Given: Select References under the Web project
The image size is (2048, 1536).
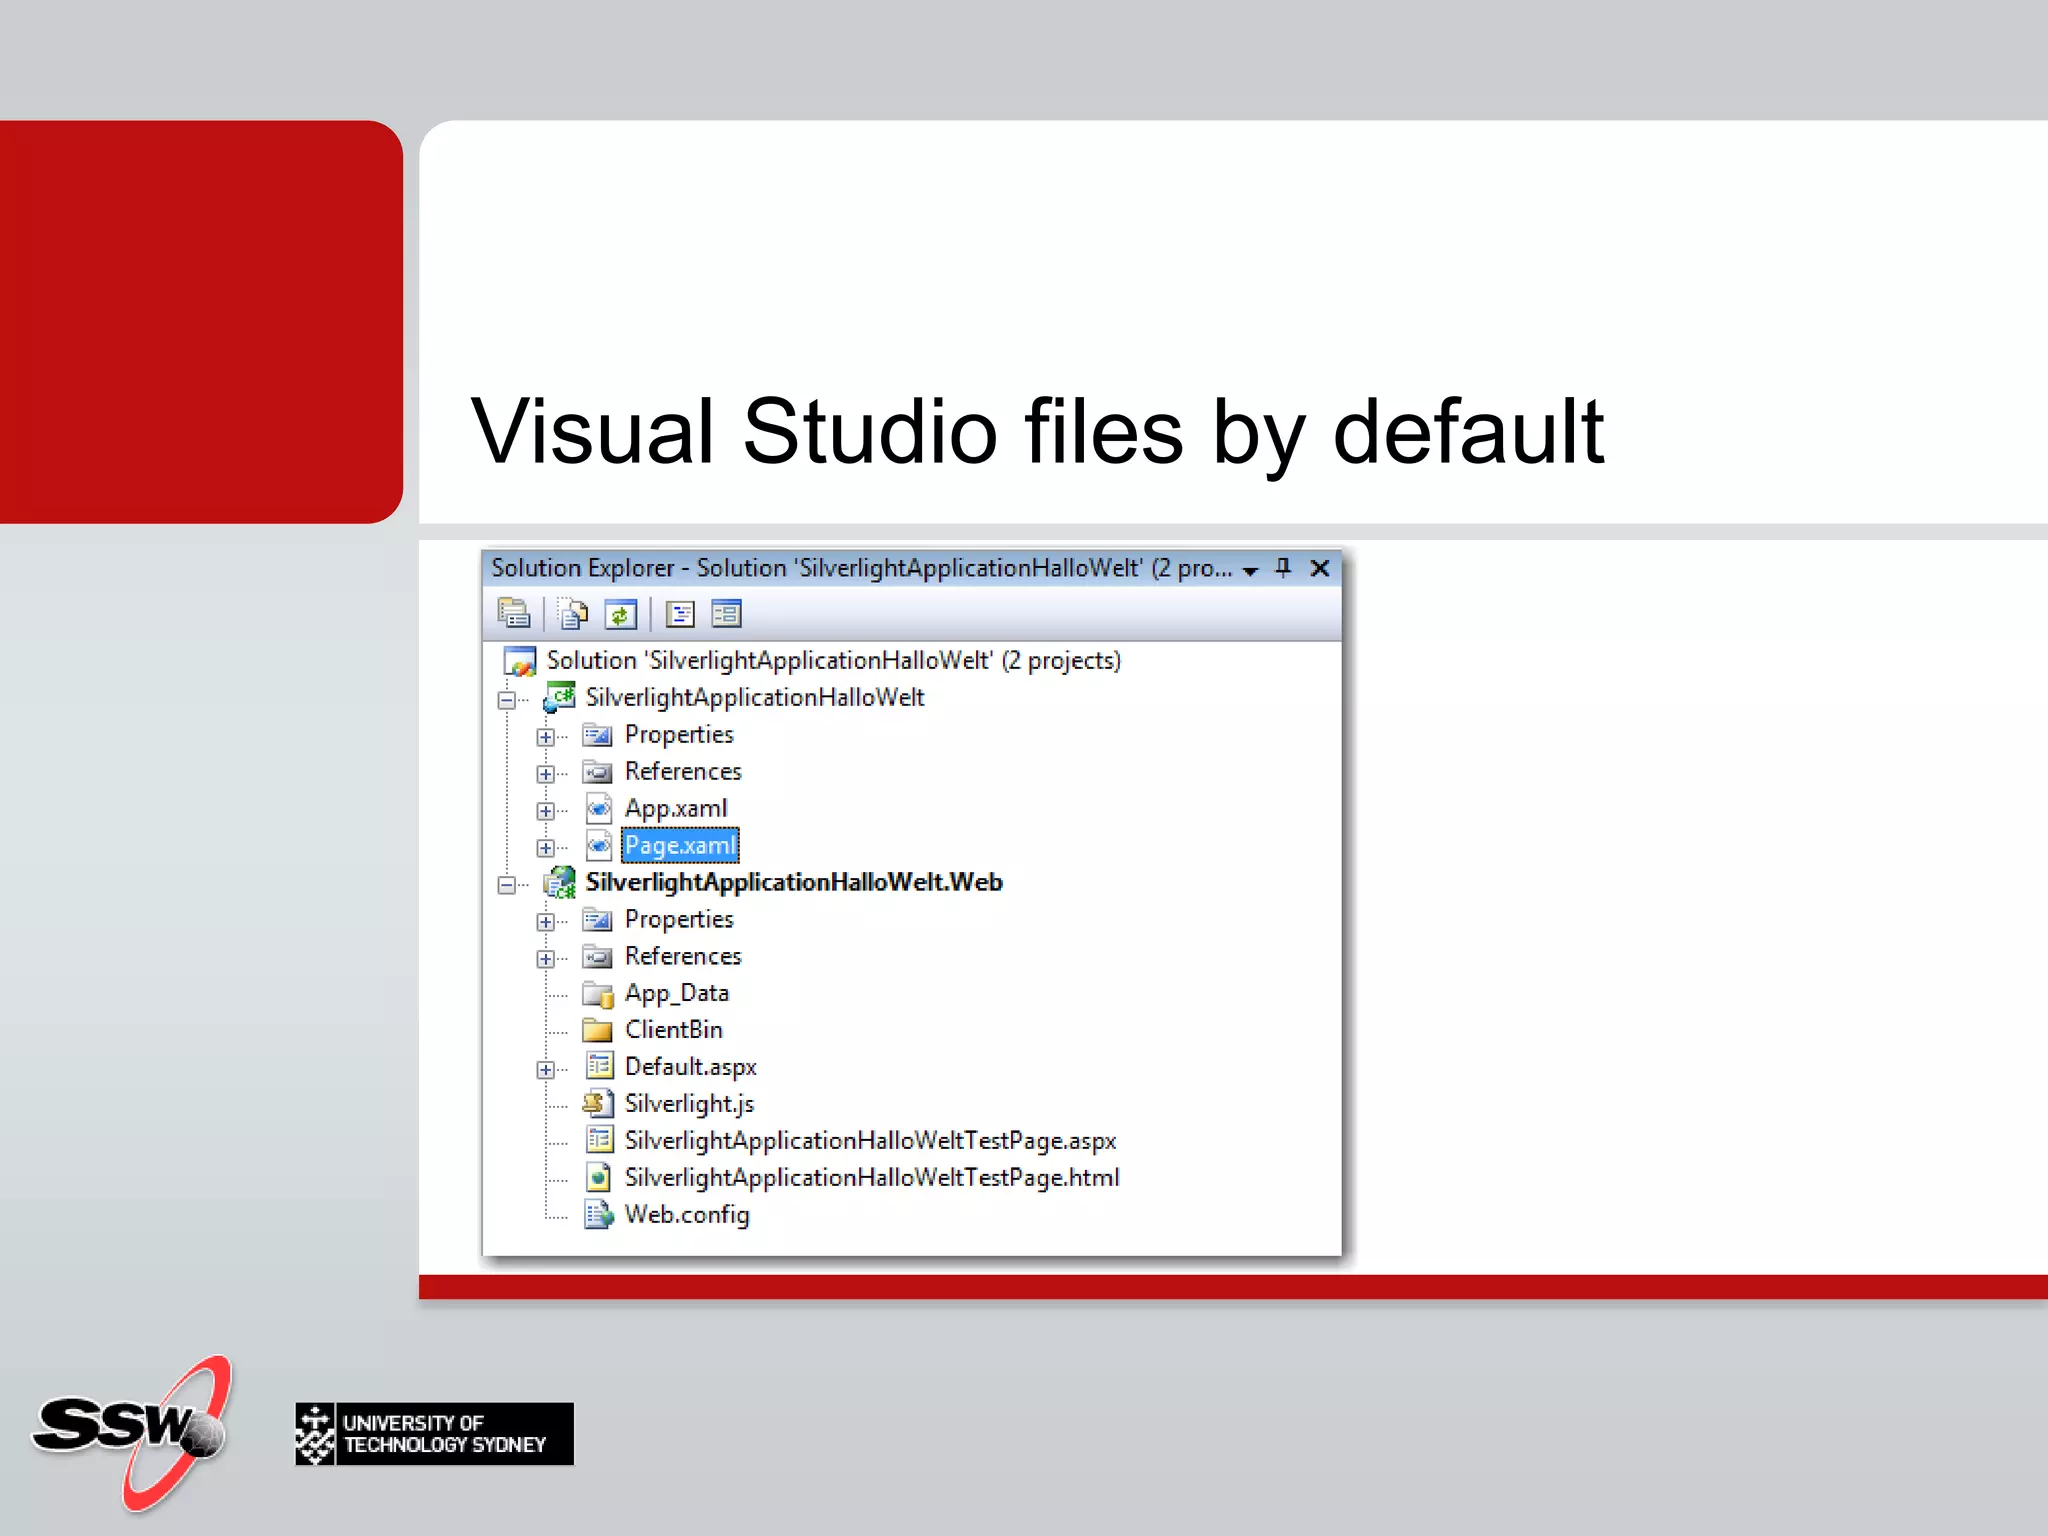Looking at the screenshot, I should 683,957.
